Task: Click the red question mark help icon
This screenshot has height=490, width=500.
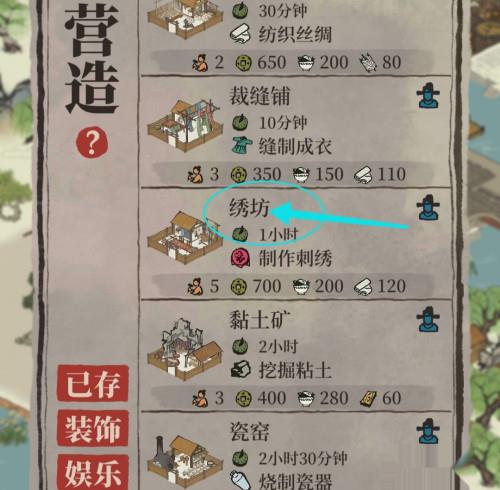Action: click(x=92, y=142)
